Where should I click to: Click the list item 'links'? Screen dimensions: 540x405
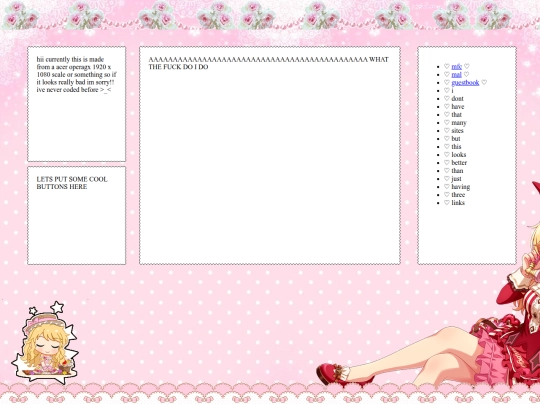coord(458,202)
